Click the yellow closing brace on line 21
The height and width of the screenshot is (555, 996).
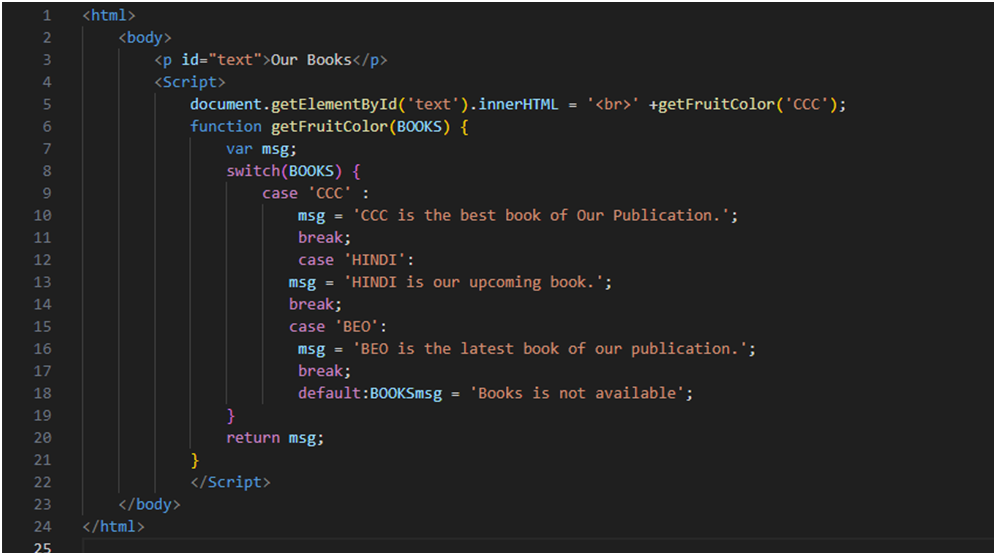click(194, 460)
